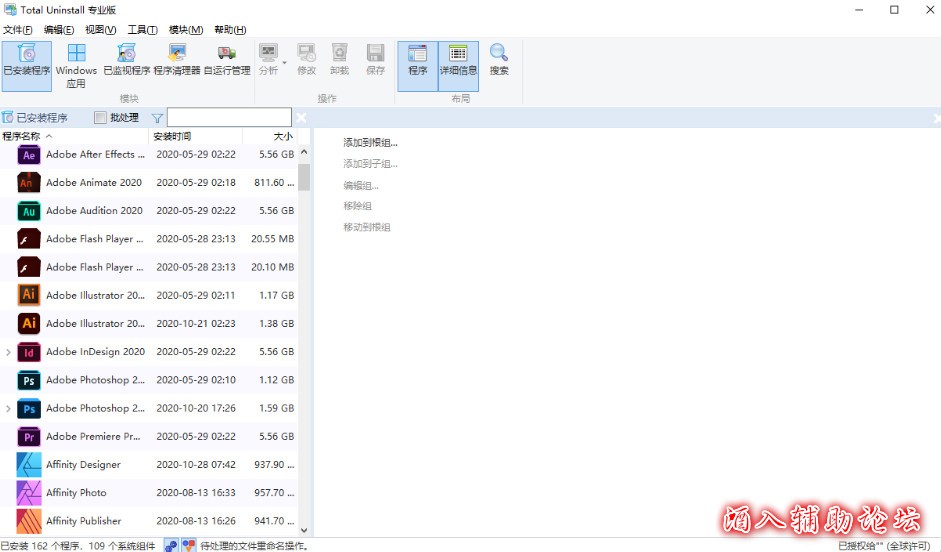Image resolution: width=941 pixels, height=552 pixels.
Task: Select the Affinity Designer icon in list
Action: pyautogui.click(x=29, y=465)
